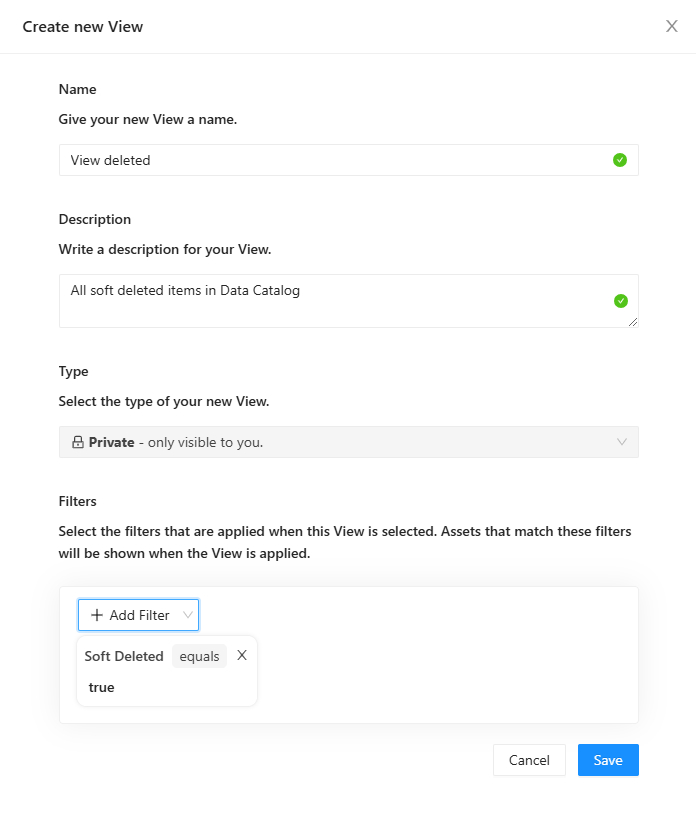Open the Type dropdown showing Private

pyautogui.click(x=340, y=442)
